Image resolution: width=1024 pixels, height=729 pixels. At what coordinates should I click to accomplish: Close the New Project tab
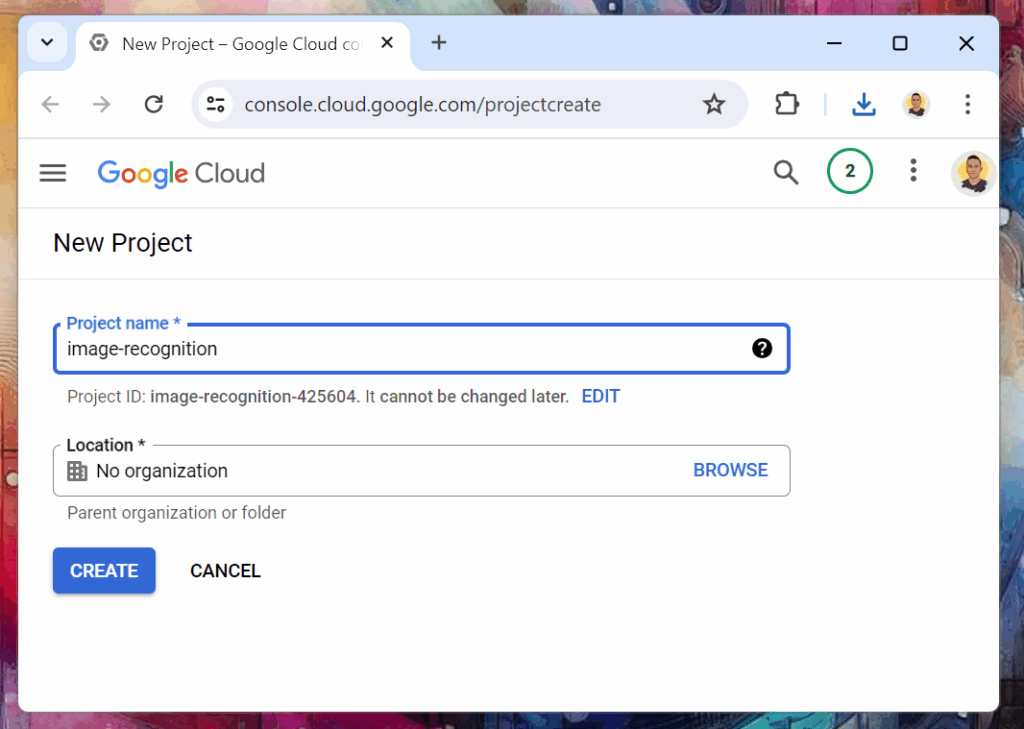388,43
